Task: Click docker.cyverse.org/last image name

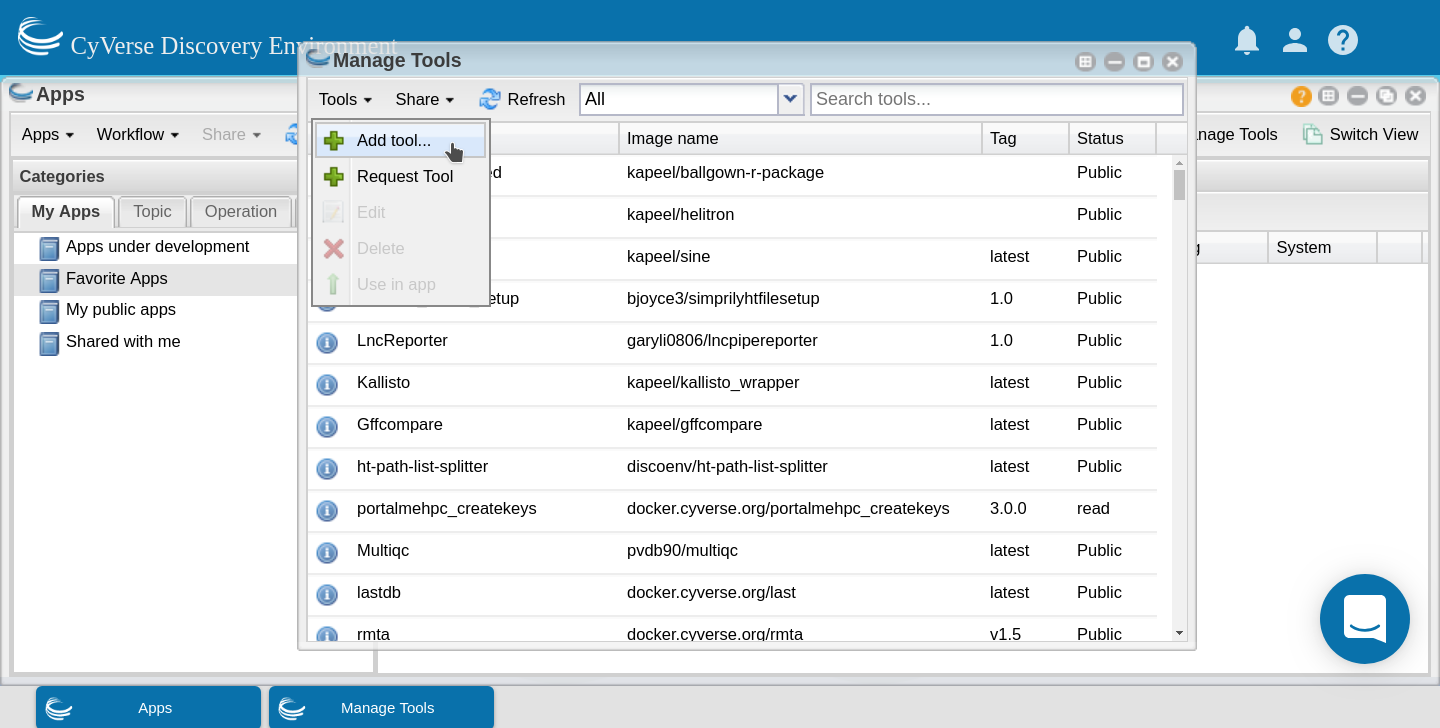Action: tap(711, 592)
